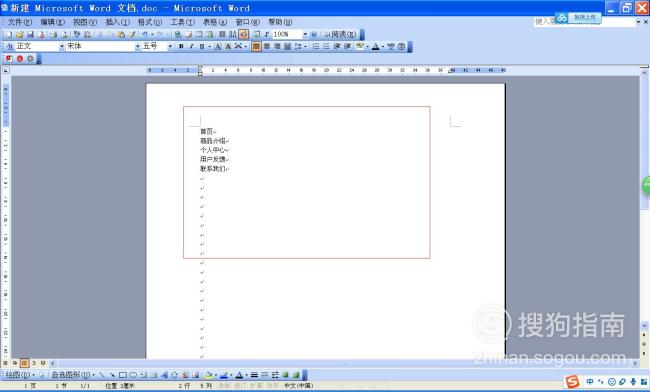Viewport: 650px width, 392px height.
Task: Select the Arrow drawing tool
Action: click(112, 375)
